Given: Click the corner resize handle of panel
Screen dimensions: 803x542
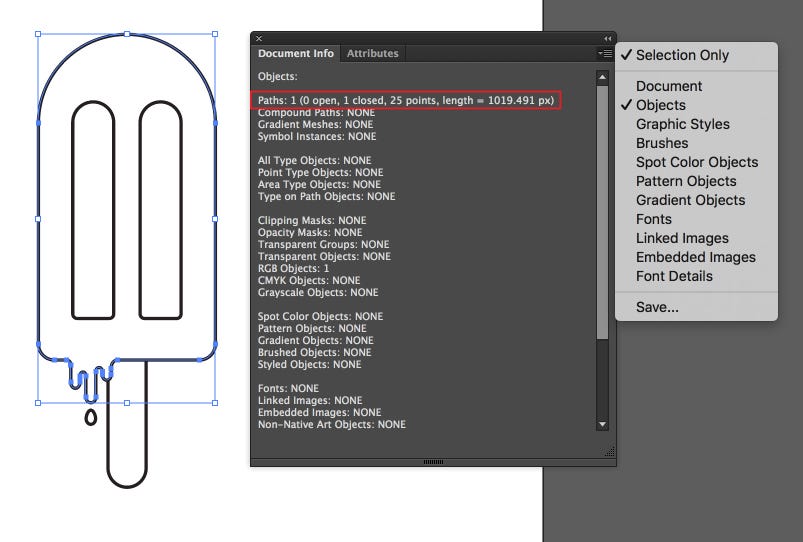Looking at the screenshot, I should point(609,451).
